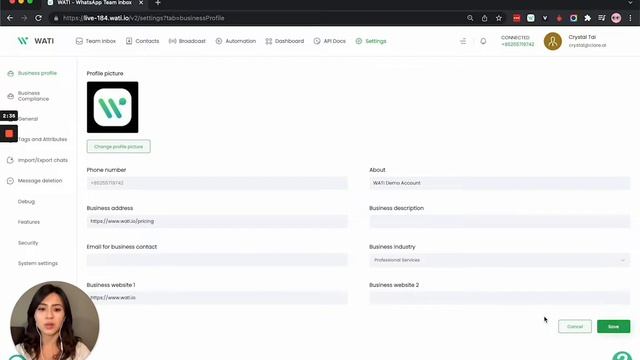Click the Business website 1 field

217,298
